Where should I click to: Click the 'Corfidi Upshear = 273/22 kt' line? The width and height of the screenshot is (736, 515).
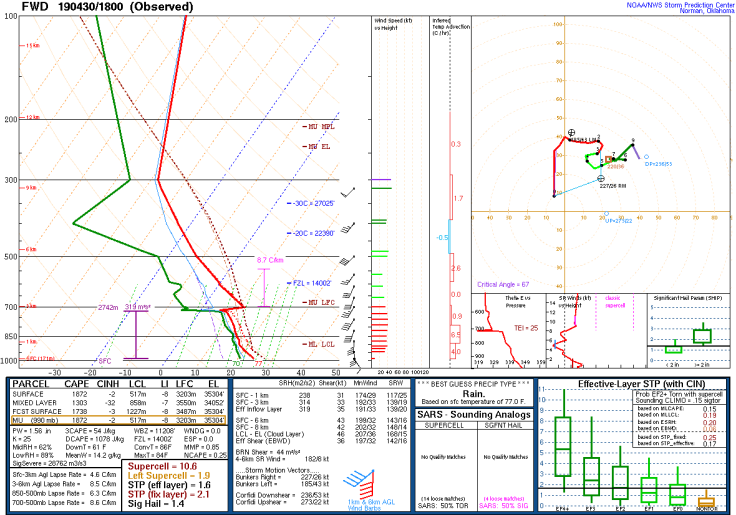282,502
